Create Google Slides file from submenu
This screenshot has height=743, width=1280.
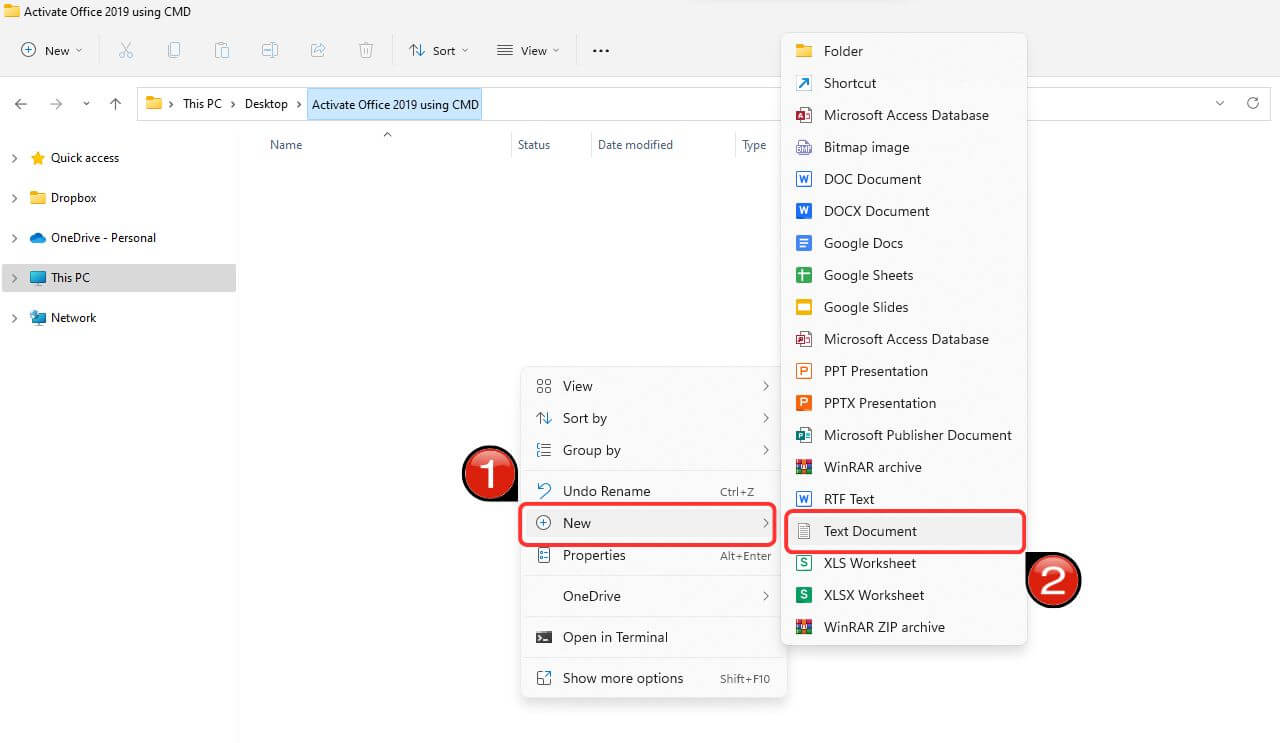point(904,307)
